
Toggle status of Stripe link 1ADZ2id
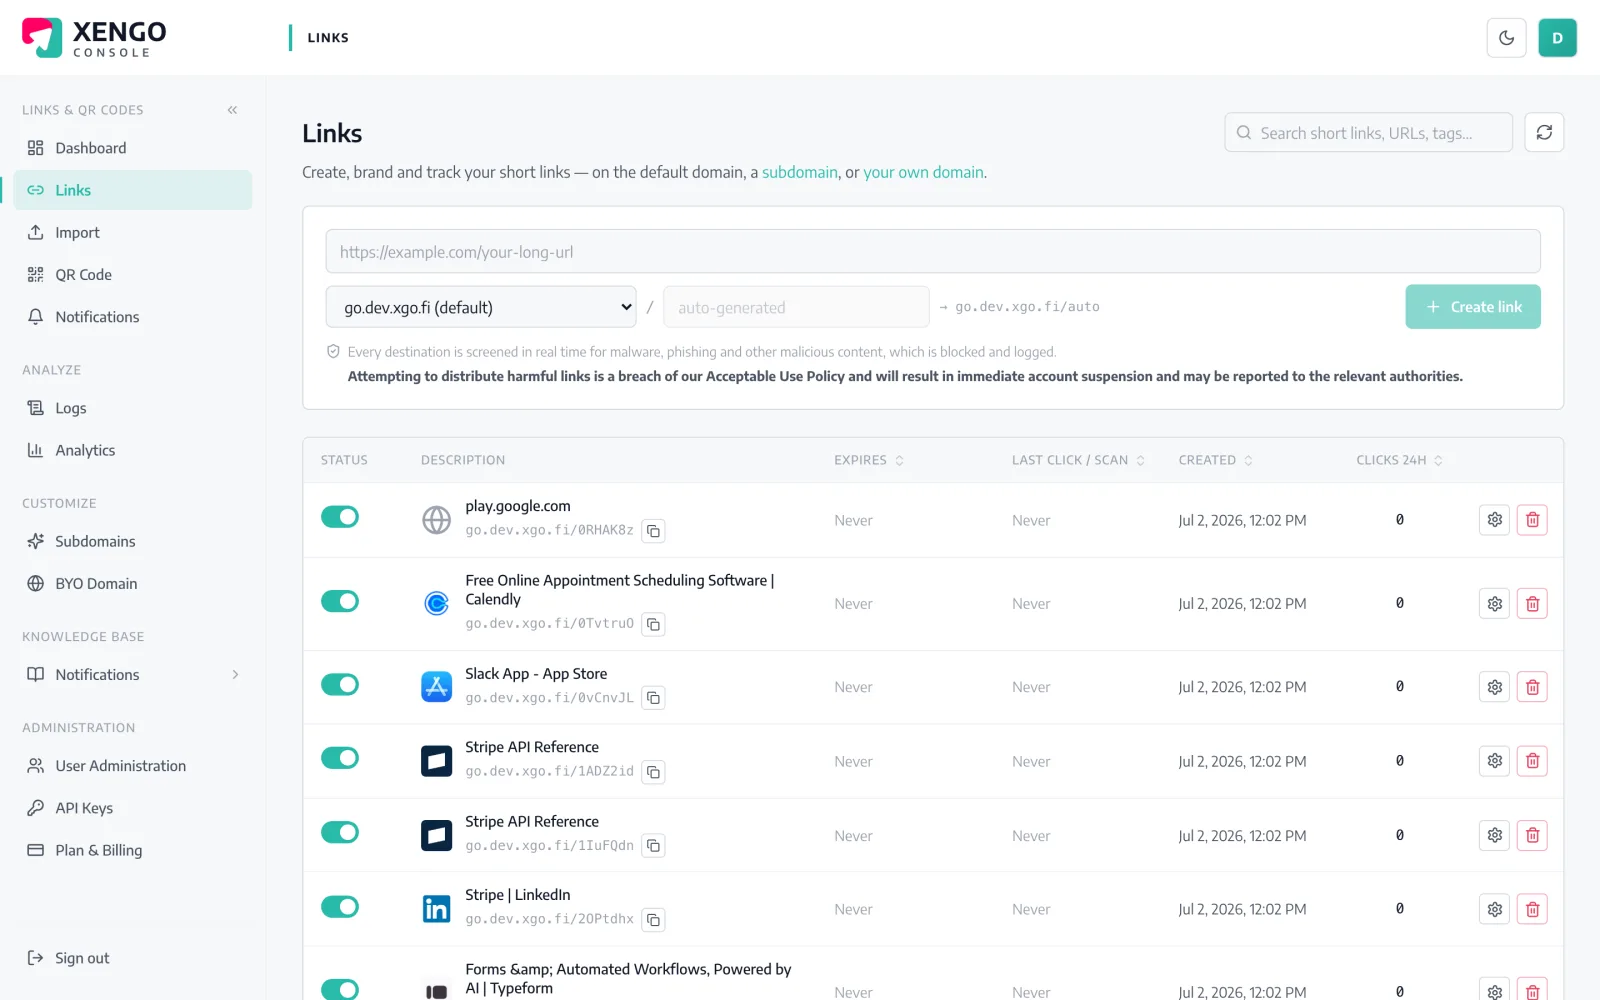[x=340, y=758]
